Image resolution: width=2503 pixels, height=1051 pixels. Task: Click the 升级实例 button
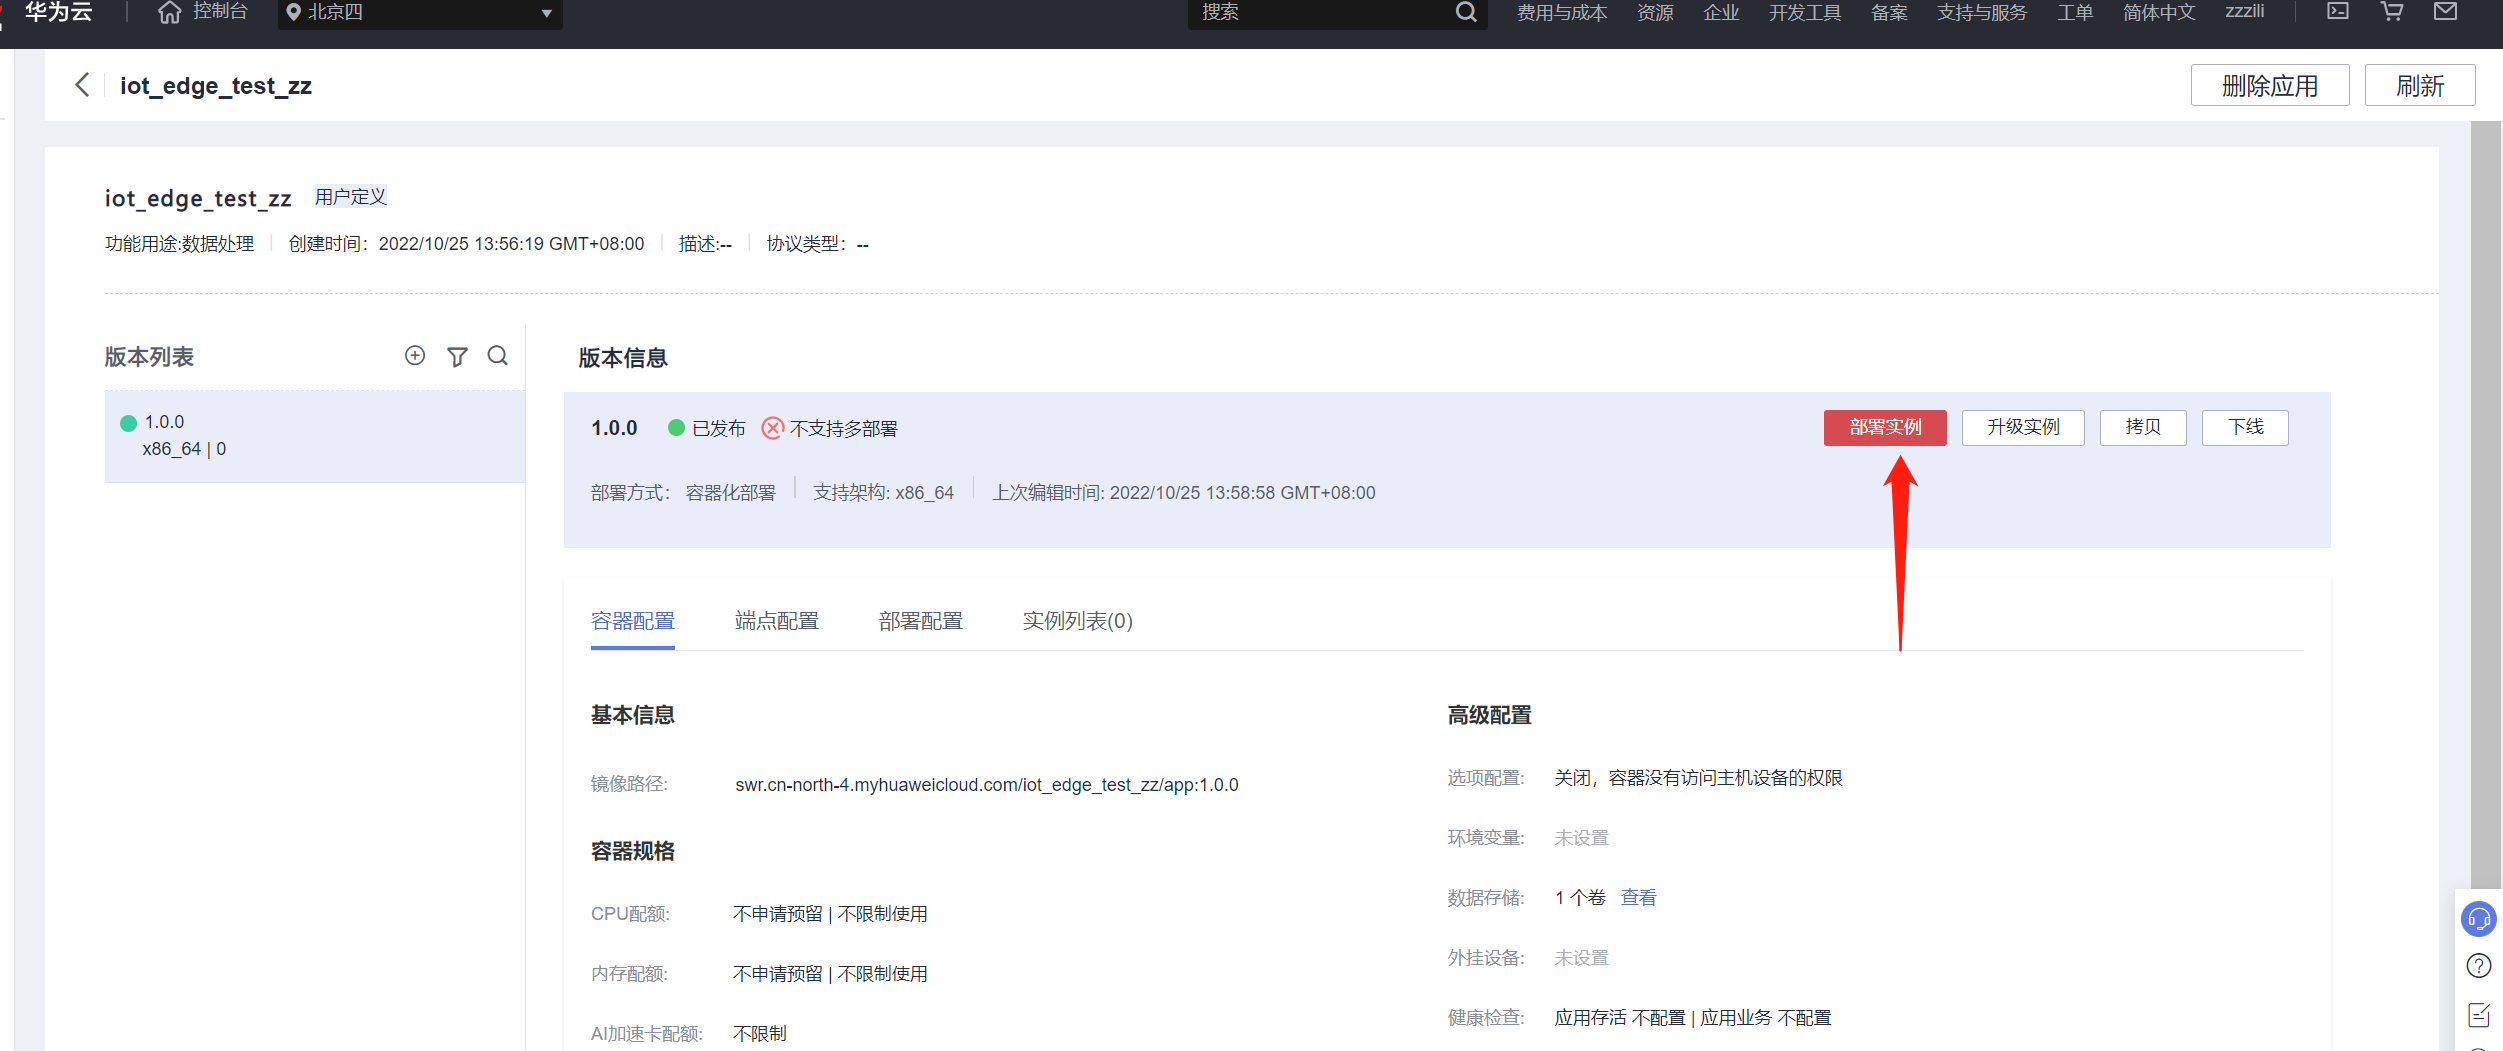[x=2023, y=428]
